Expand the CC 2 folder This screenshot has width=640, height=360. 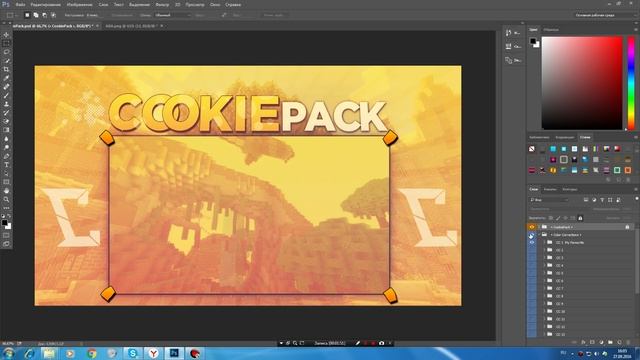point(544,250)
